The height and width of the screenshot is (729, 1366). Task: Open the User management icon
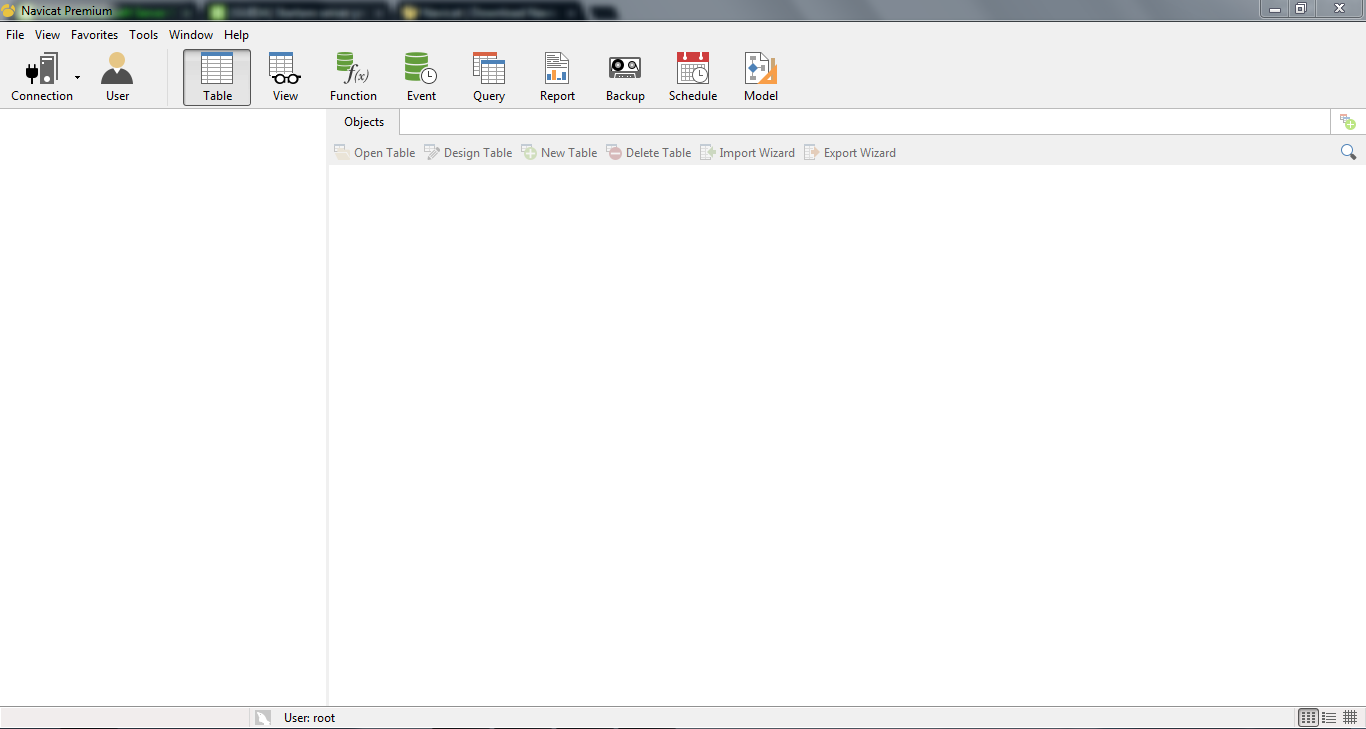[117, 78]
